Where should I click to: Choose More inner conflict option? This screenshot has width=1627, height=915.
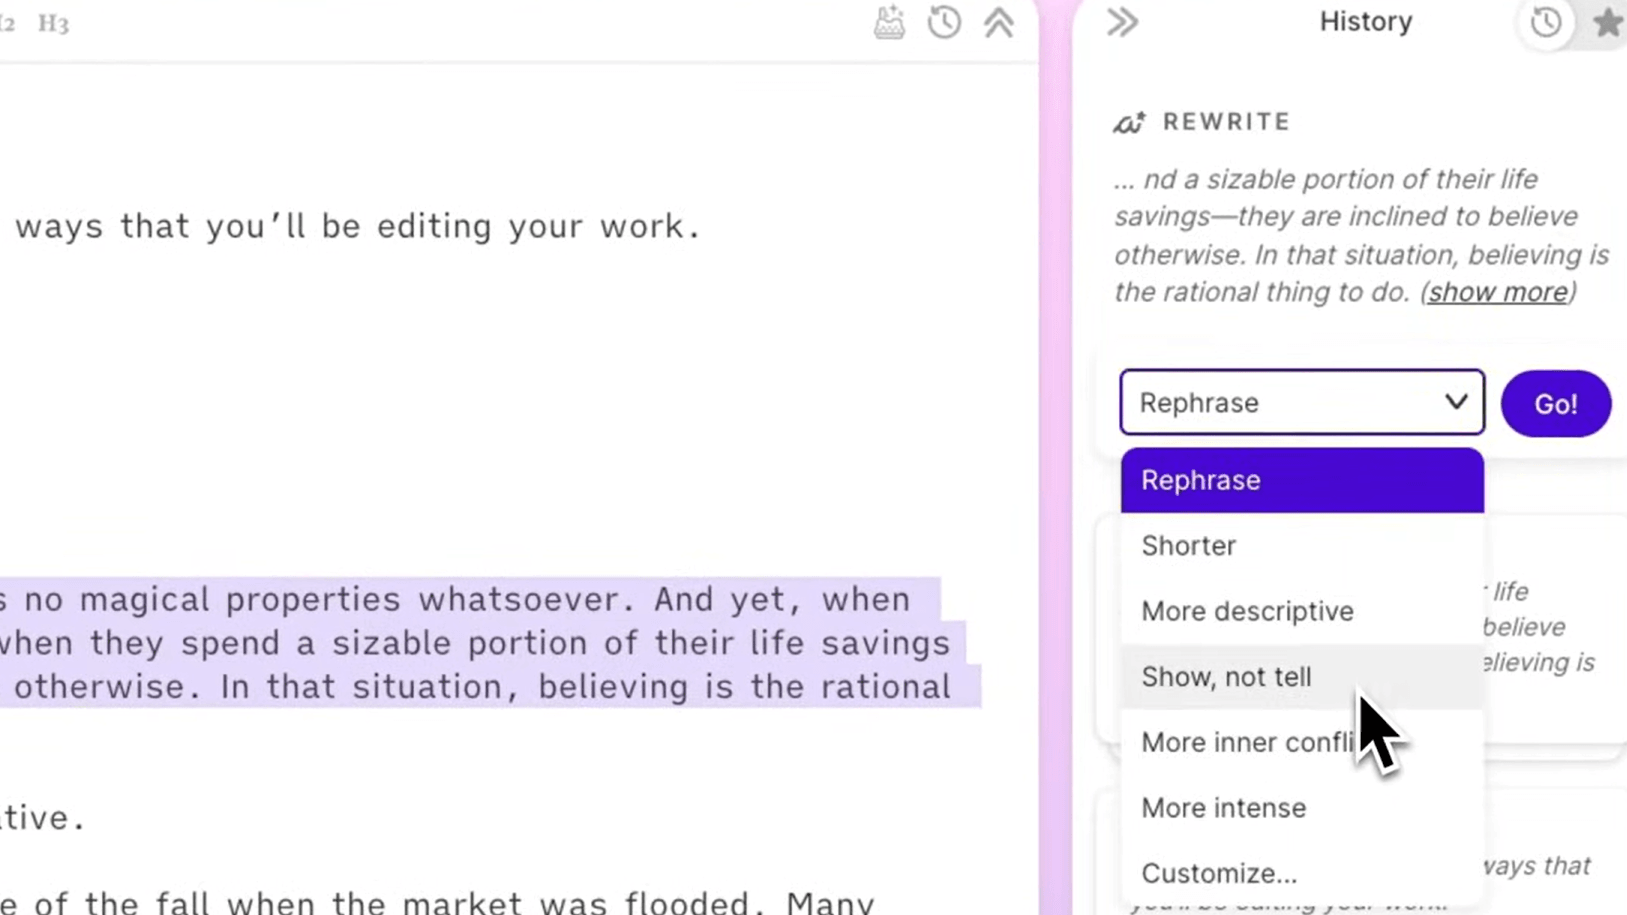click(1302, 742)
